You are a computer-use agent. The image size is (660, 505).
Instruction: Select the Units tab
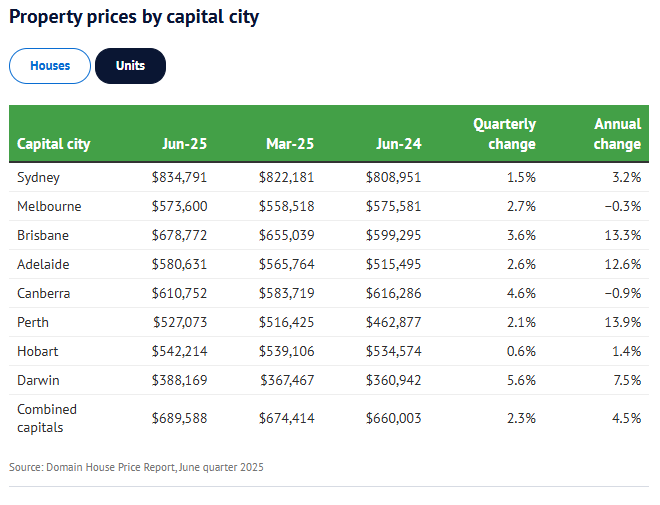coord(130,66)
